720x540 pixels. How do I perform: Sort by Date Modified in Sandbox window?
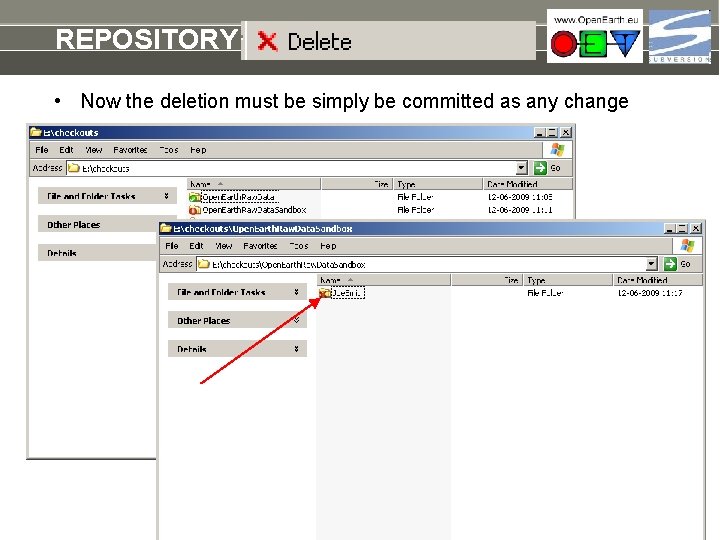pos(658,280)
